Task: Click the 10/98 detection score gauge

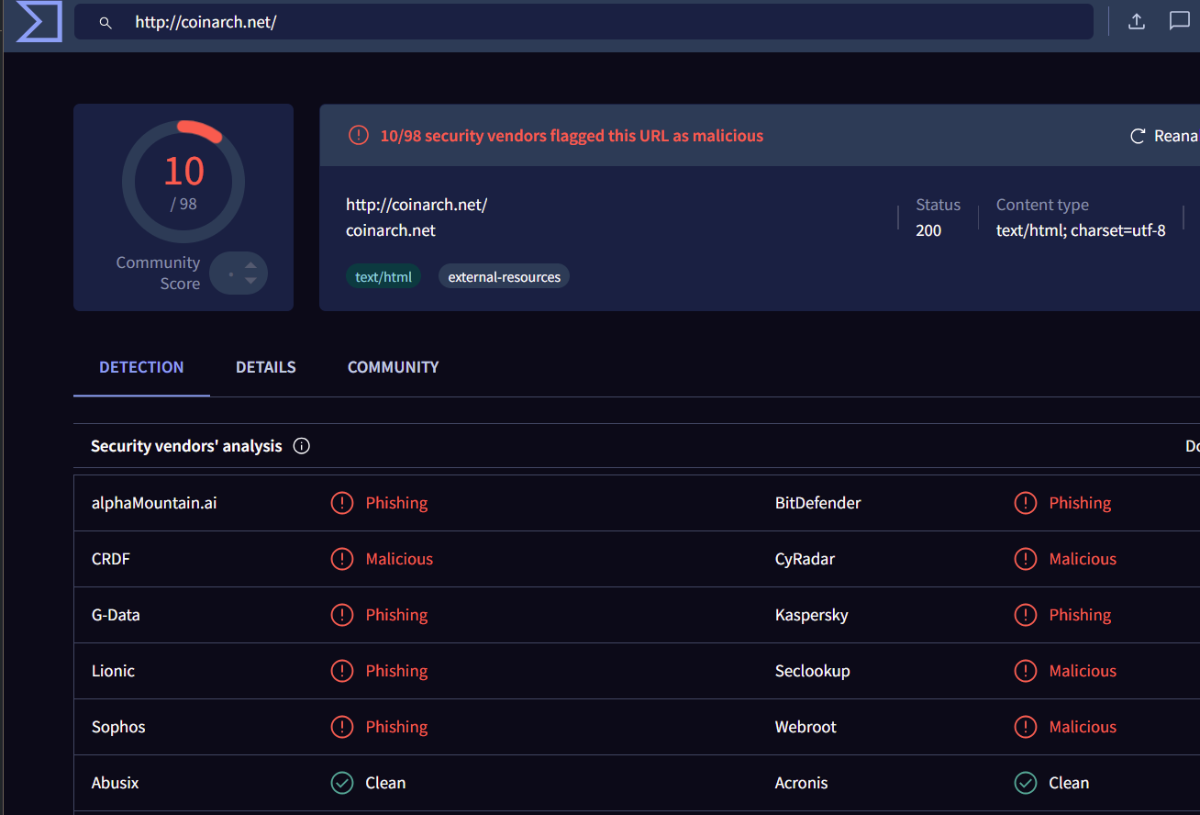Action: (x=183, y=181)
